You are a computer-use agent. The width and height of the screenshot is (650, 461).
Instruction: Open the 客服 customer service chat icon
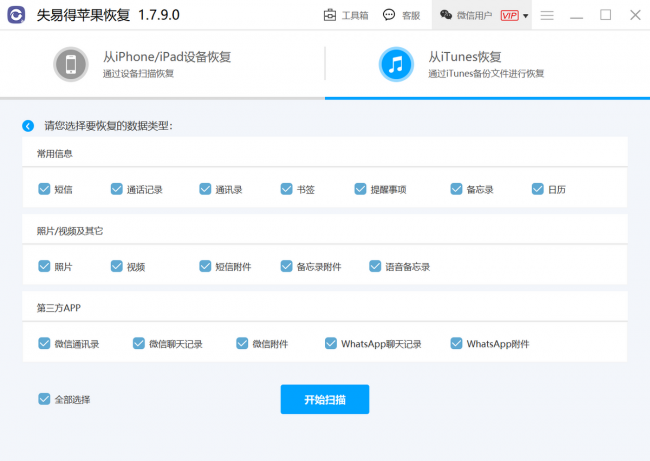389,15
